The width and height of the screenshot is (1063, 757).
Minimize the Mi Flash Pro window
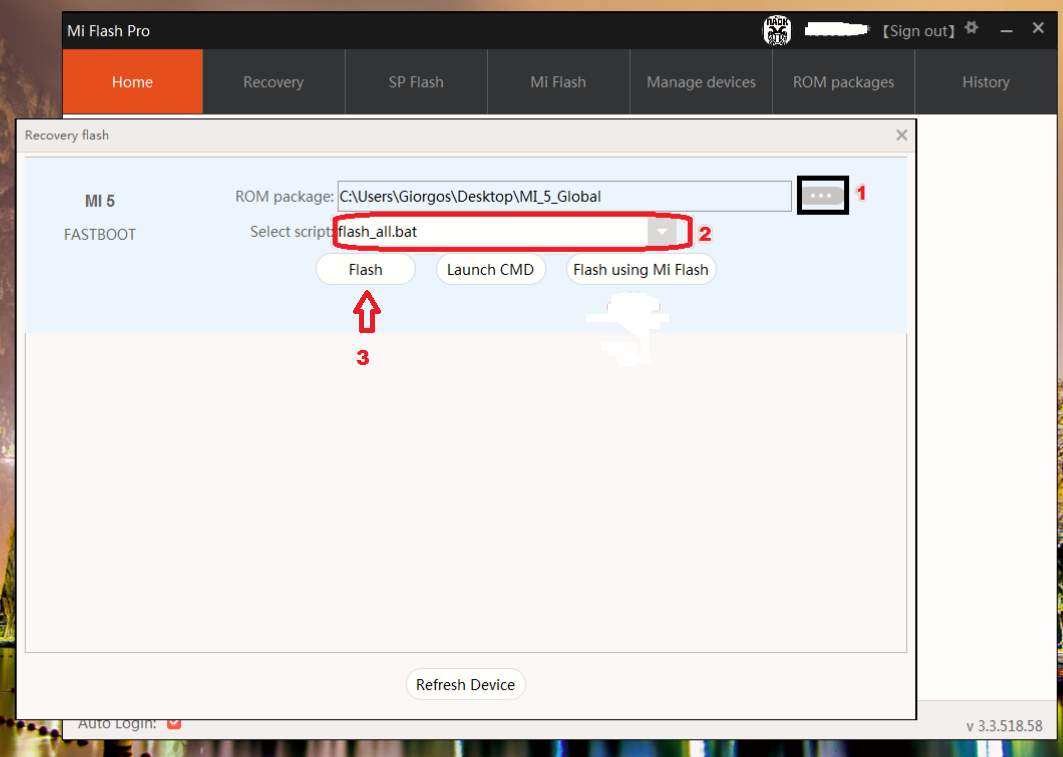pyautogui.click(x=1006, y=30)
